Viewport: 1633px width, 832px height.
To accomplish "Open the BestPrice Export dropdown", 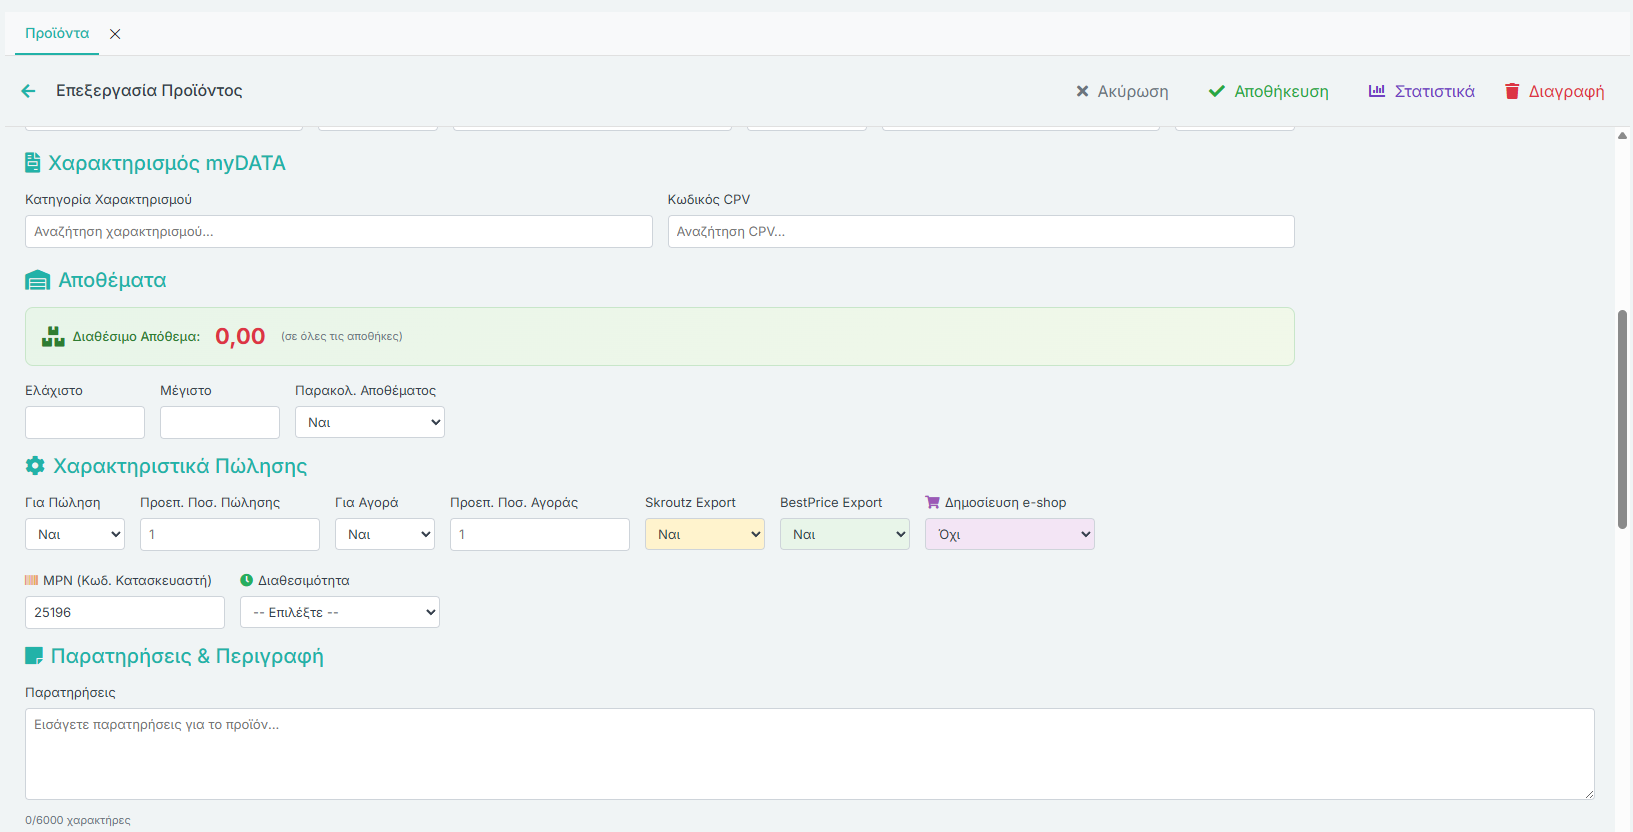I will 845,534.
